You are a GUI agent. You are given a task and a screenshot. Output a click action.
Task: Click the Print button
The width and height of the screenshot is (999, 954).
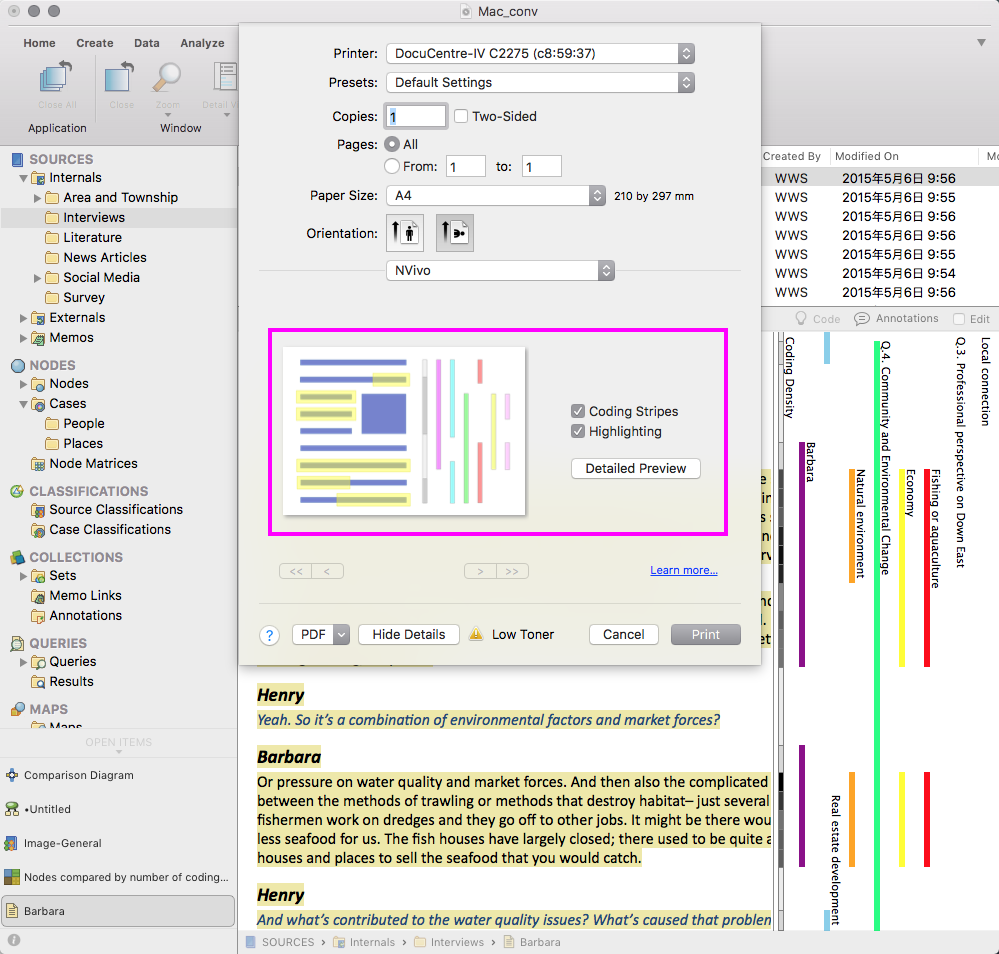(x=705, y=635)
